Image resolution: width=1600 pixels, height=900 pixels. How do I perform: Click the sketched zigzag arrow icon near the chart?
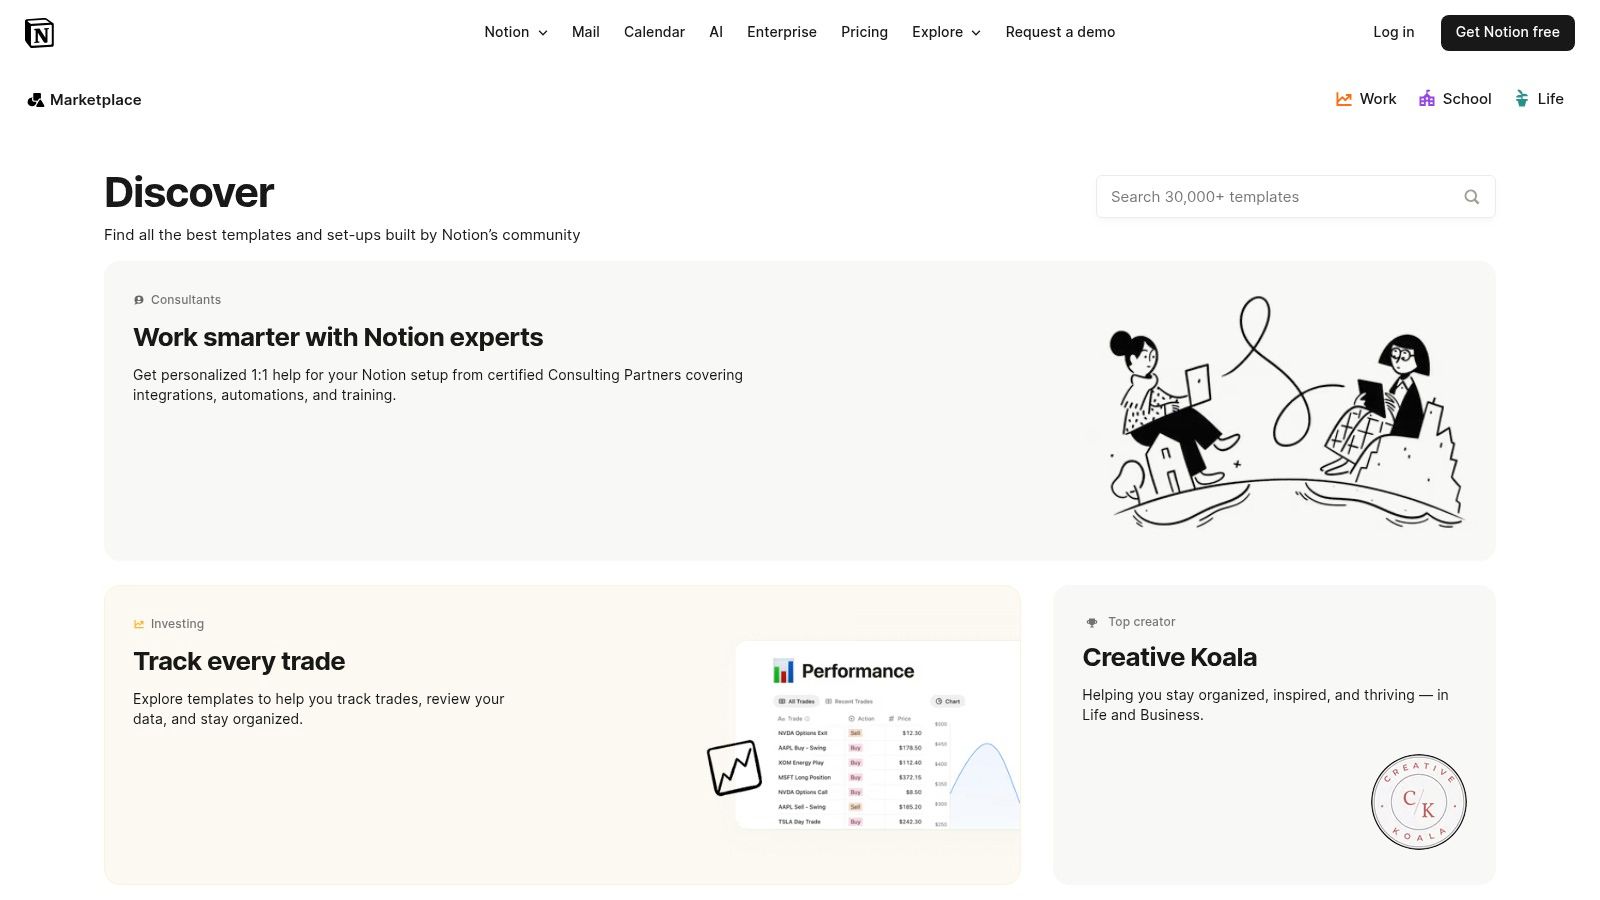coord(736,766)
